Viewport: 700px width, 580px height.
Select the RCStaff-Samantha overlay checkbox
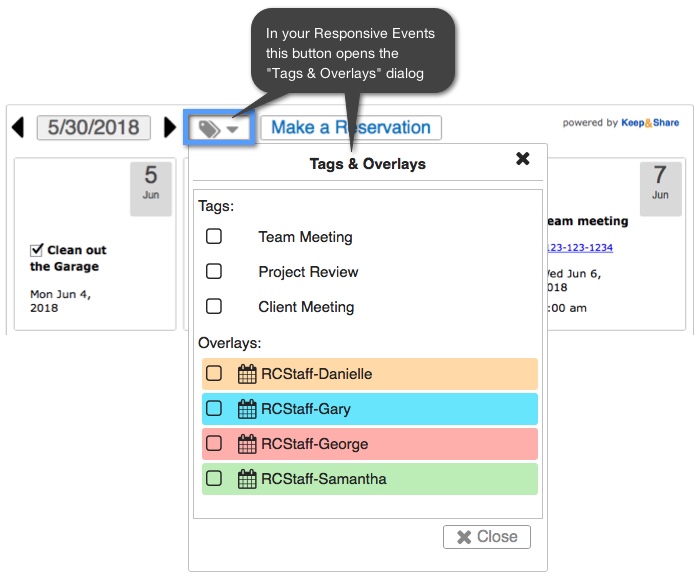[214, 478]
